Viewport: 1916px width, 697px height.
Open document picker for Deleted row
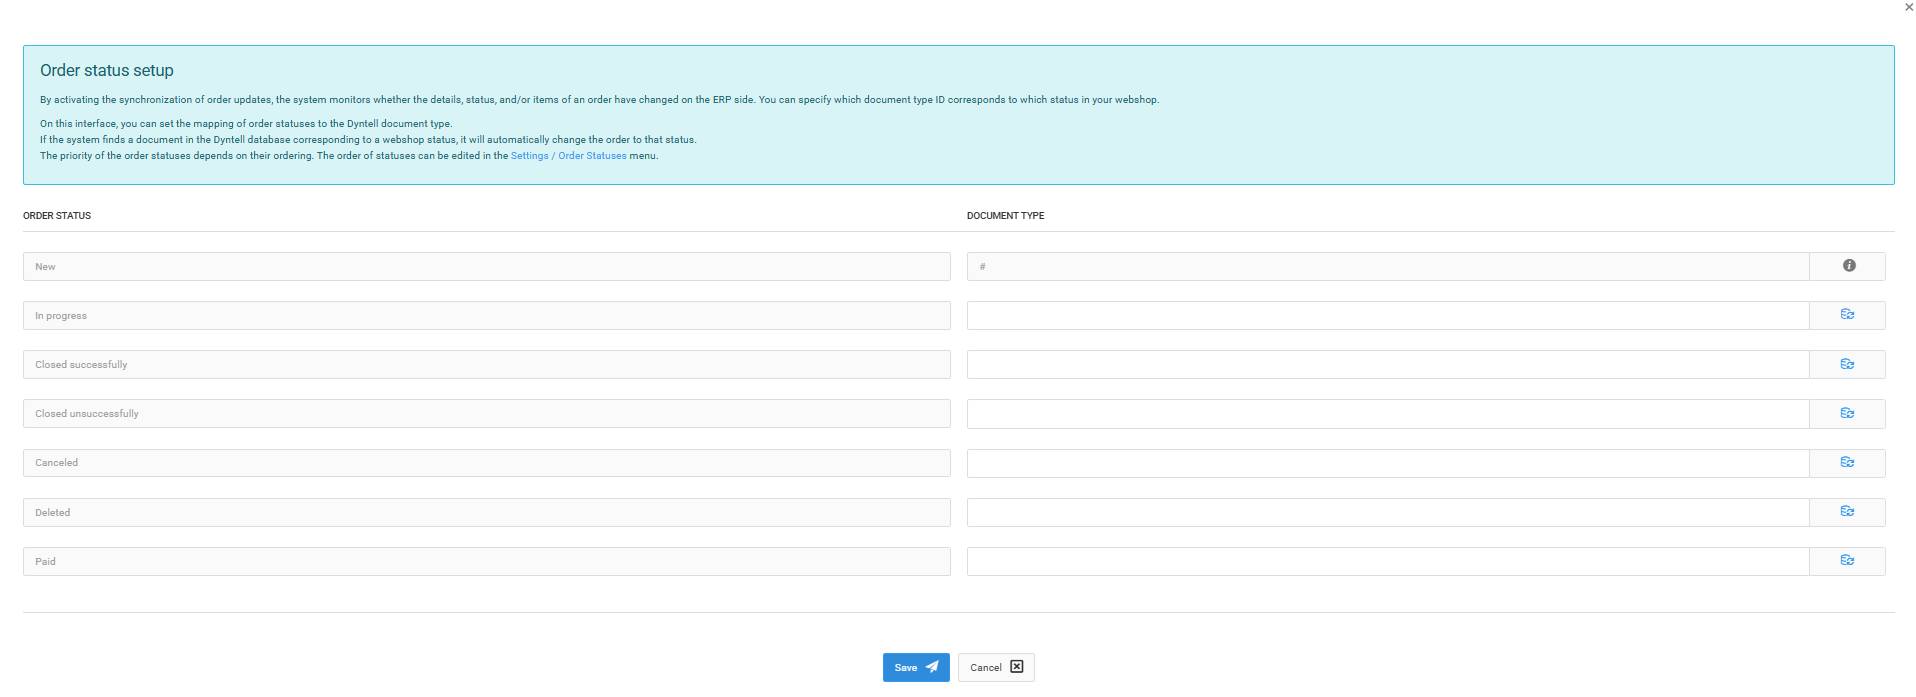(1847, 512)
